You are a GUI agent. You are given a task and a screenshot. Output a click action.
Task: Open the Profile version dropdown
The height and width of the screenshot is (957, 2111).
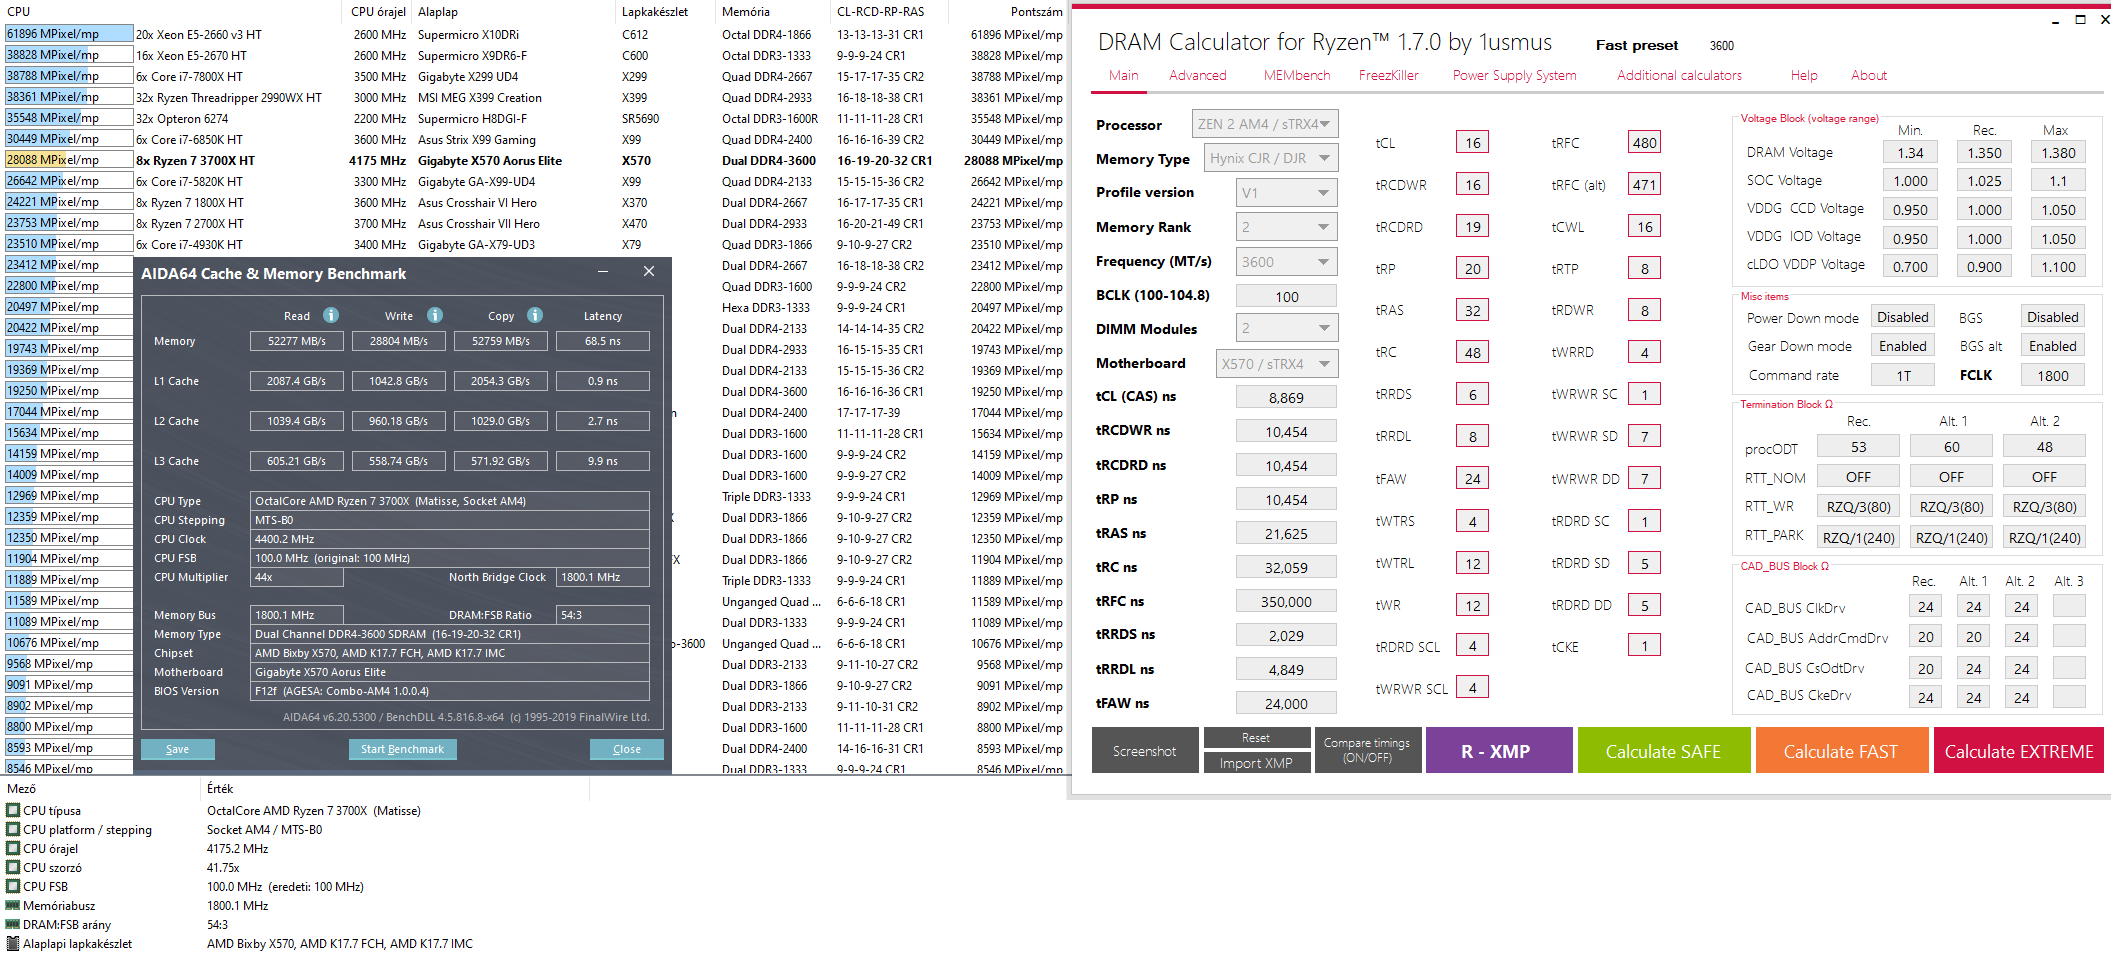pyautogui.click(x=1287, y=192)
